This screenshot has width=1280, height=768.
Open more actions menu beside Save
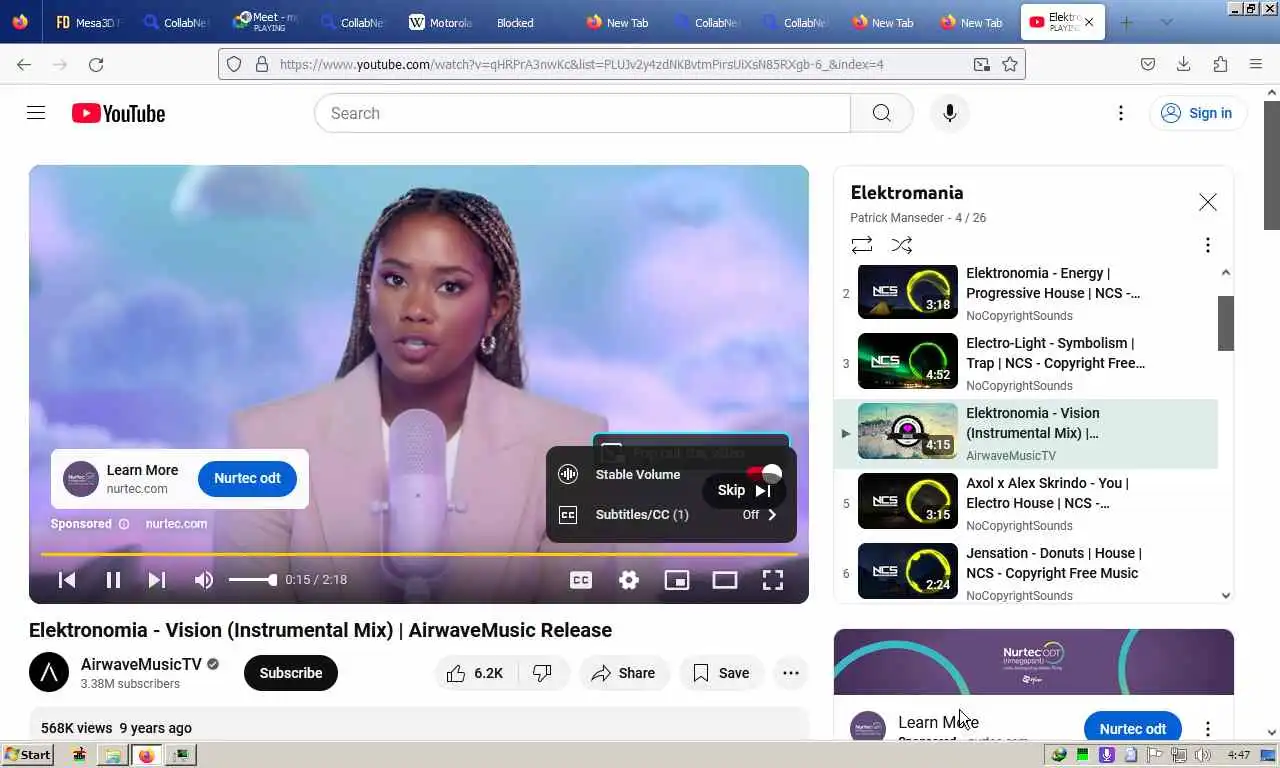point(791,673)
